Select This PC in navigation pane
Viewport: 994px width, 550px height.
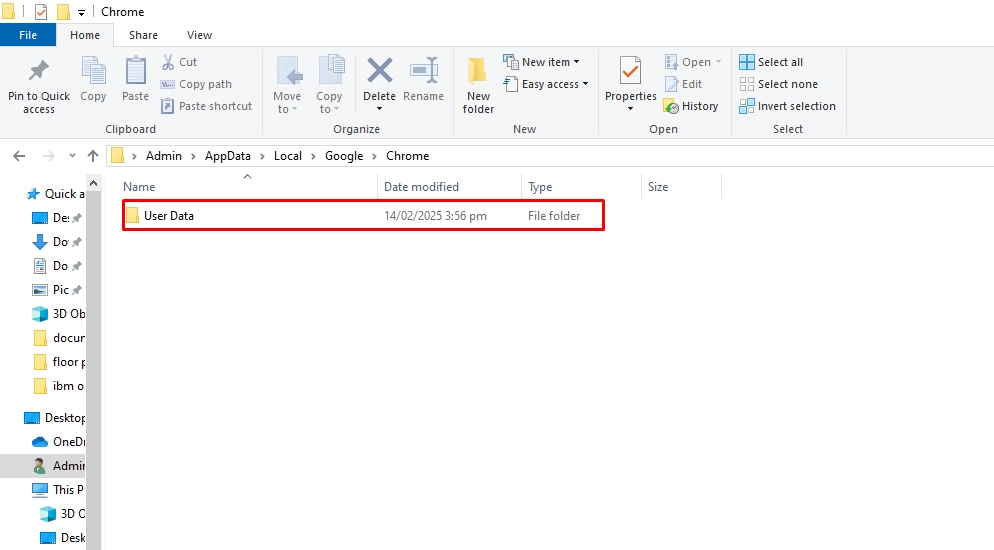coord(58,490)
